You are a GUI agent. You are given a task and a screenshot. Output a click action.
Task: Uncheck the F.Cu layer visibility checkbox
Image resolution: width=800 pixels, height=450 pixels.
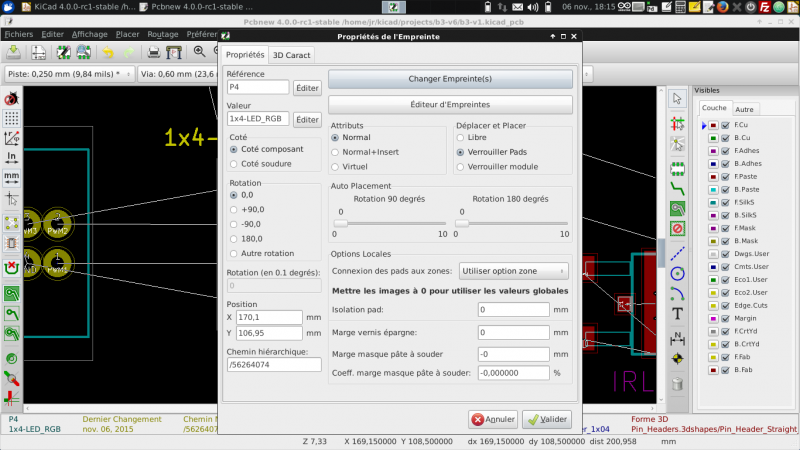725,125
